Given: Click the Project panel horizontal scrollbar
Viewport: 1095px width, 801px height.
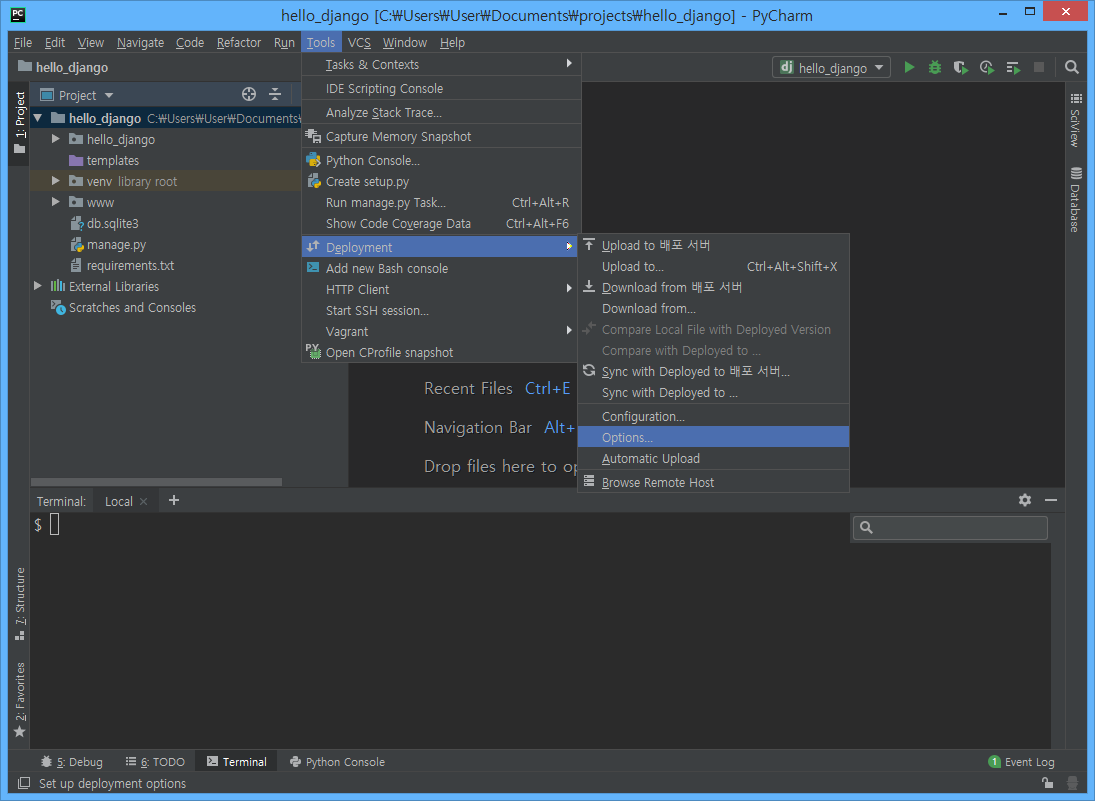Looking at the screenshot, I should (156, 482).
